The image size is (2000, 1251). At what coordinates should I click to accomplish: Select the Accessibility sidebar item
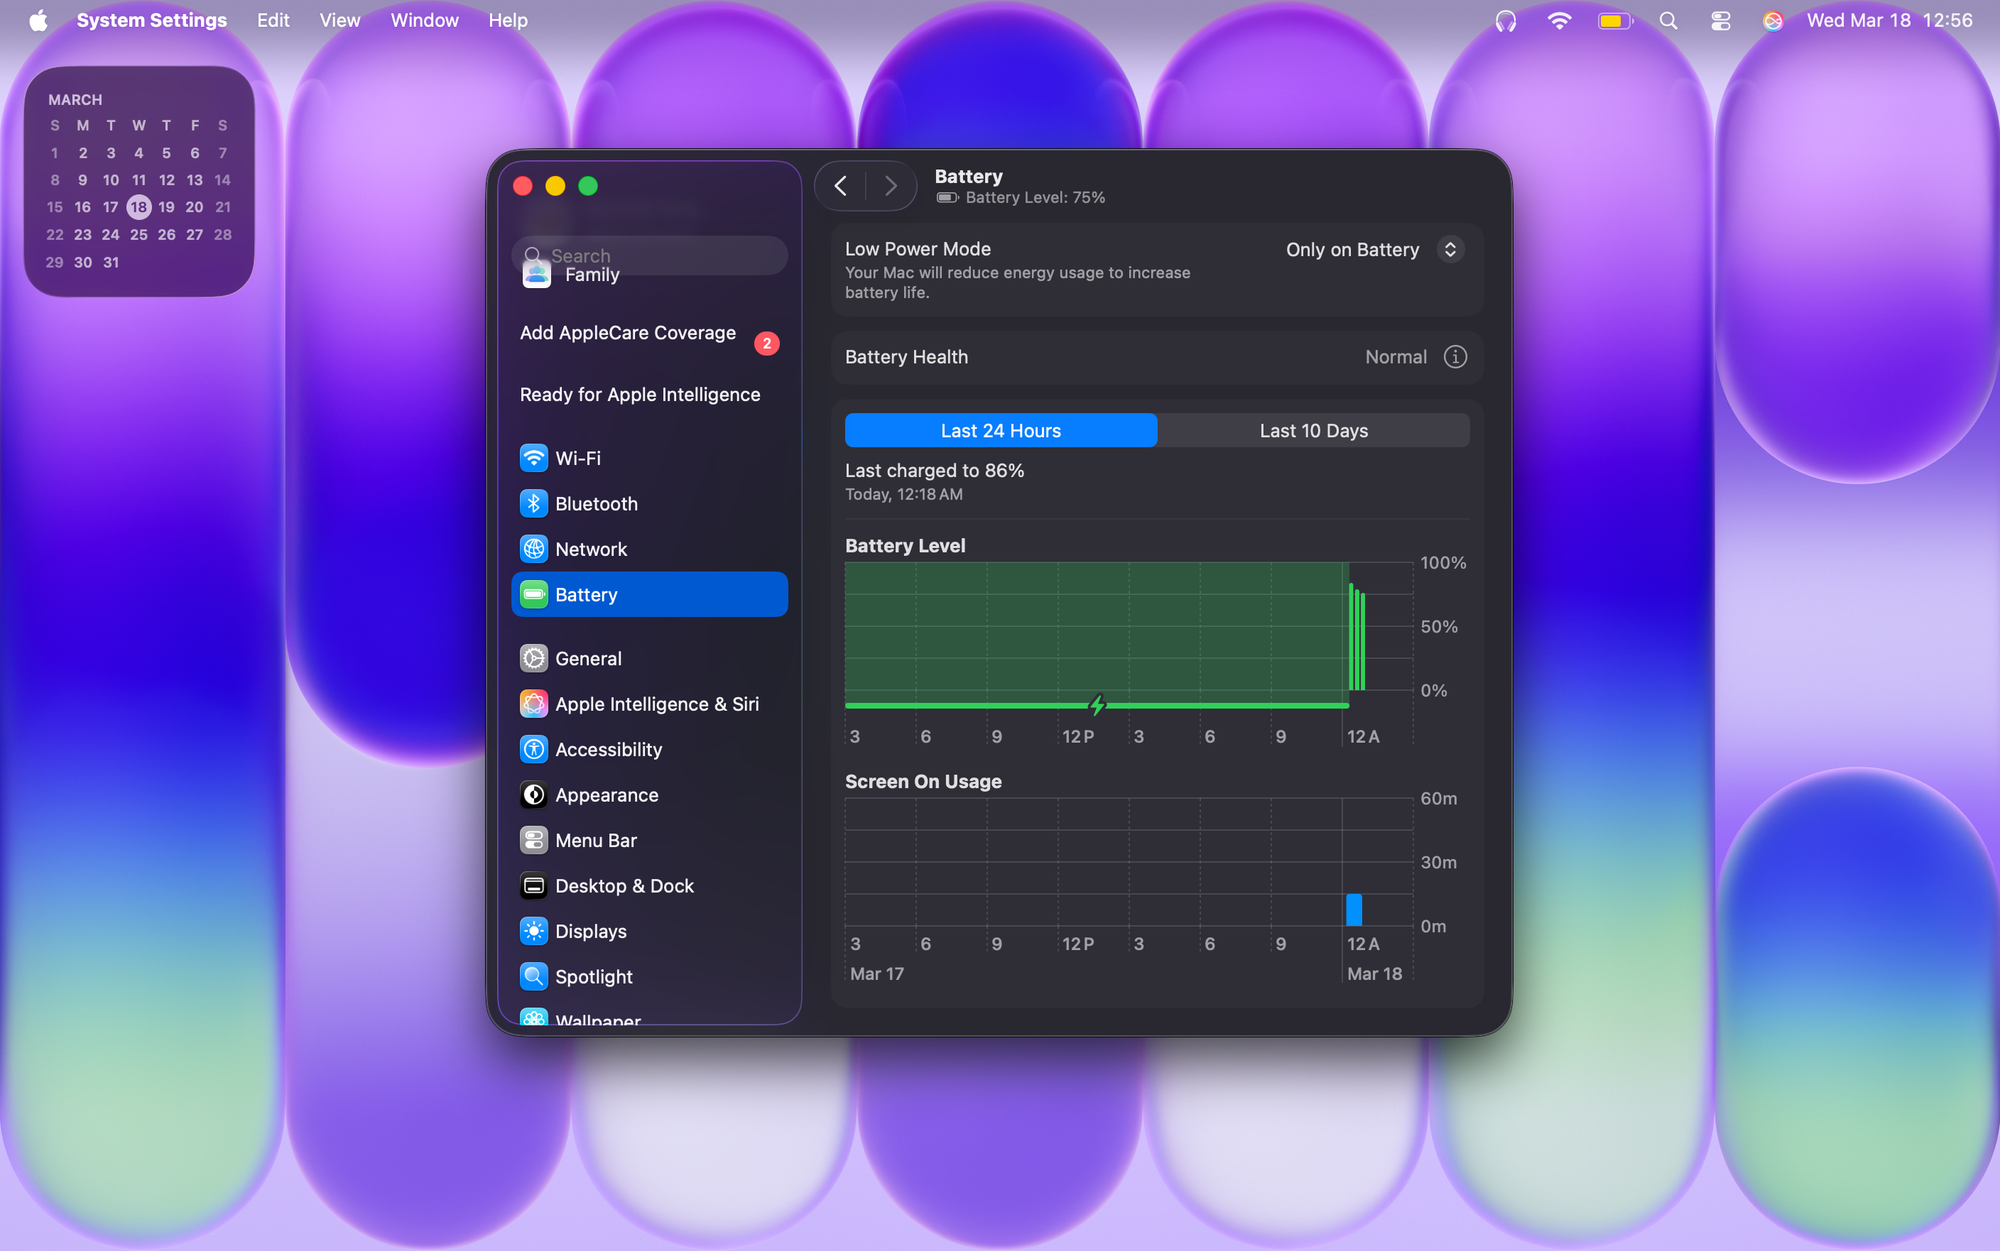(x=608, y=749)
